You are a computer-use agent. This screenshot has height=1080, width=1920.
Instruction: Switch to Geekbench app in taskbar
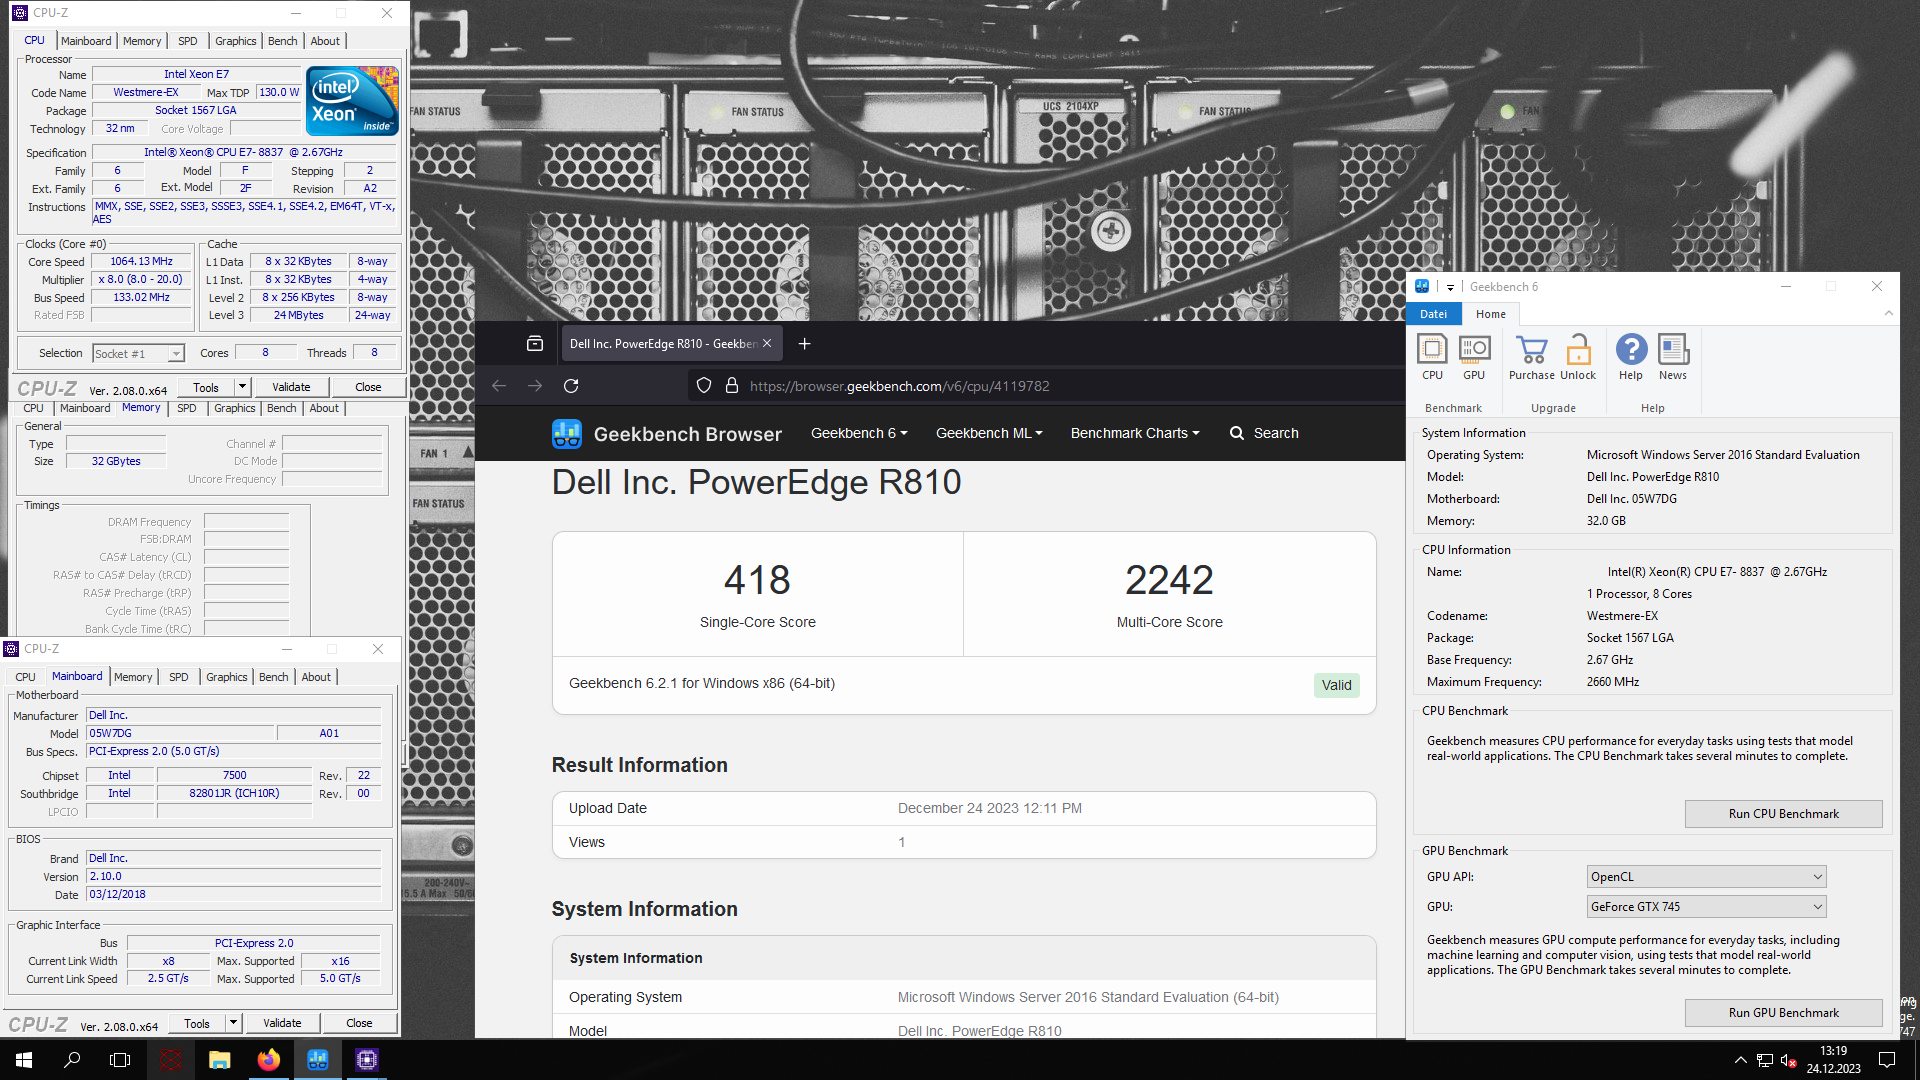(317, 1060)
